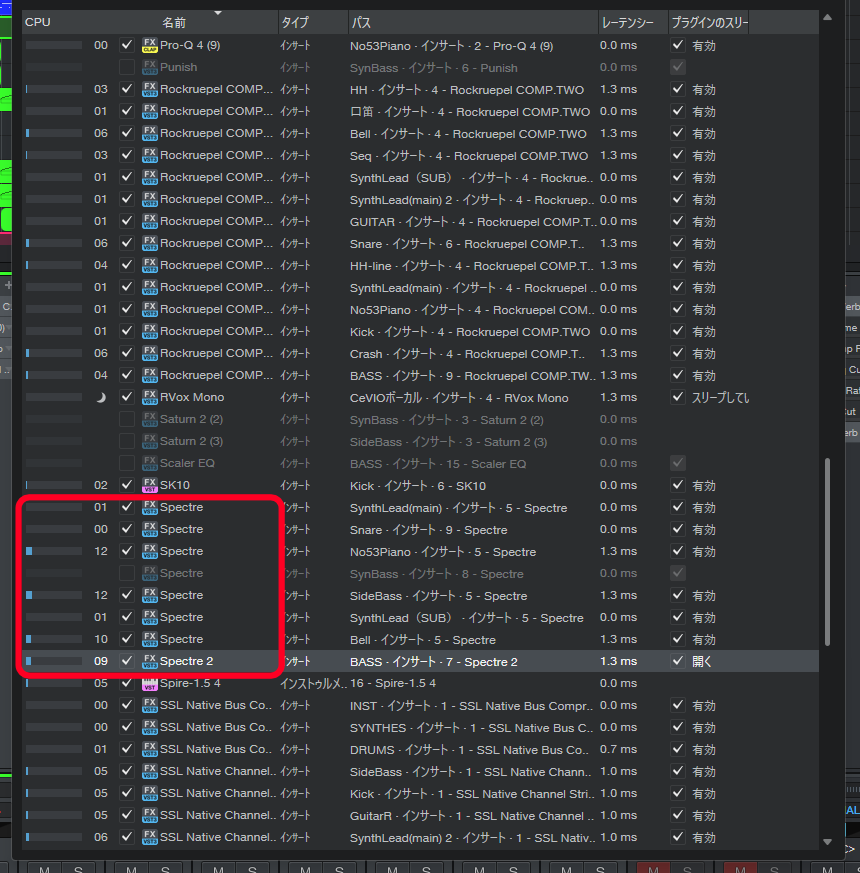Click the disabled Punish plugin icon
This screenshot has height=873, width=860.
[x=150, y=67]
